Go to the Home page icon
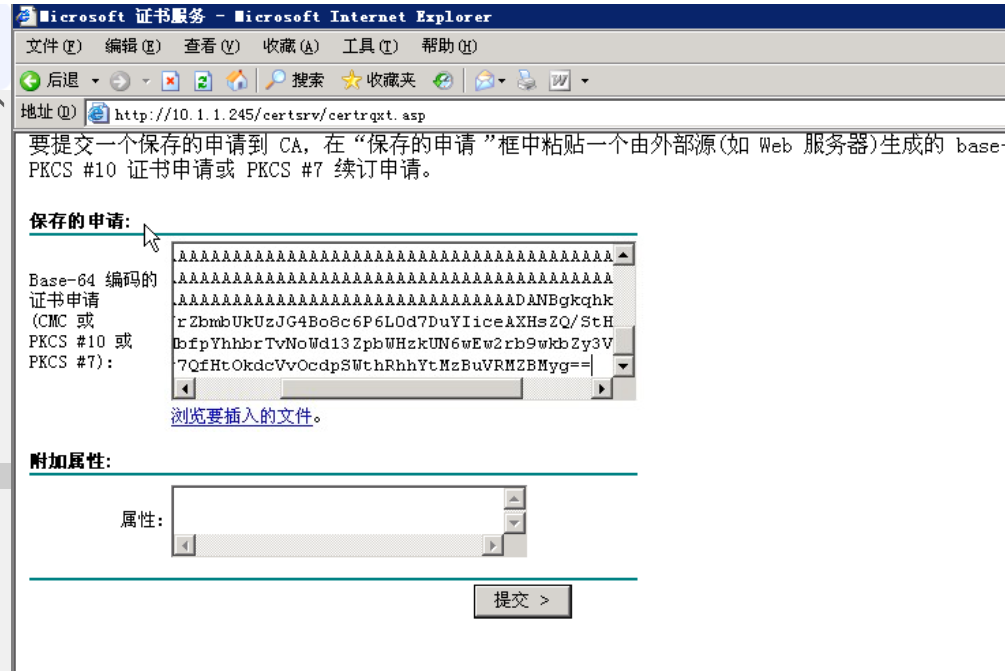This screenshot has width=1005, height=671. coord(237,80)
